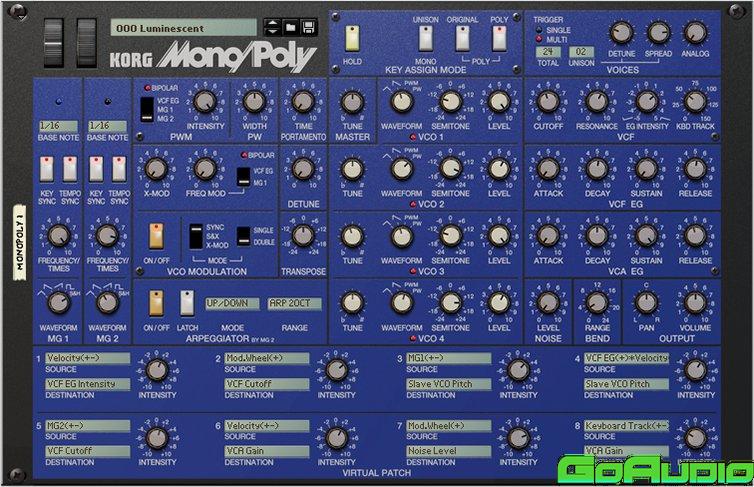Open the patch browser folder icon
The height and width of the screenshot is (487, 754).
coord(290,28)
